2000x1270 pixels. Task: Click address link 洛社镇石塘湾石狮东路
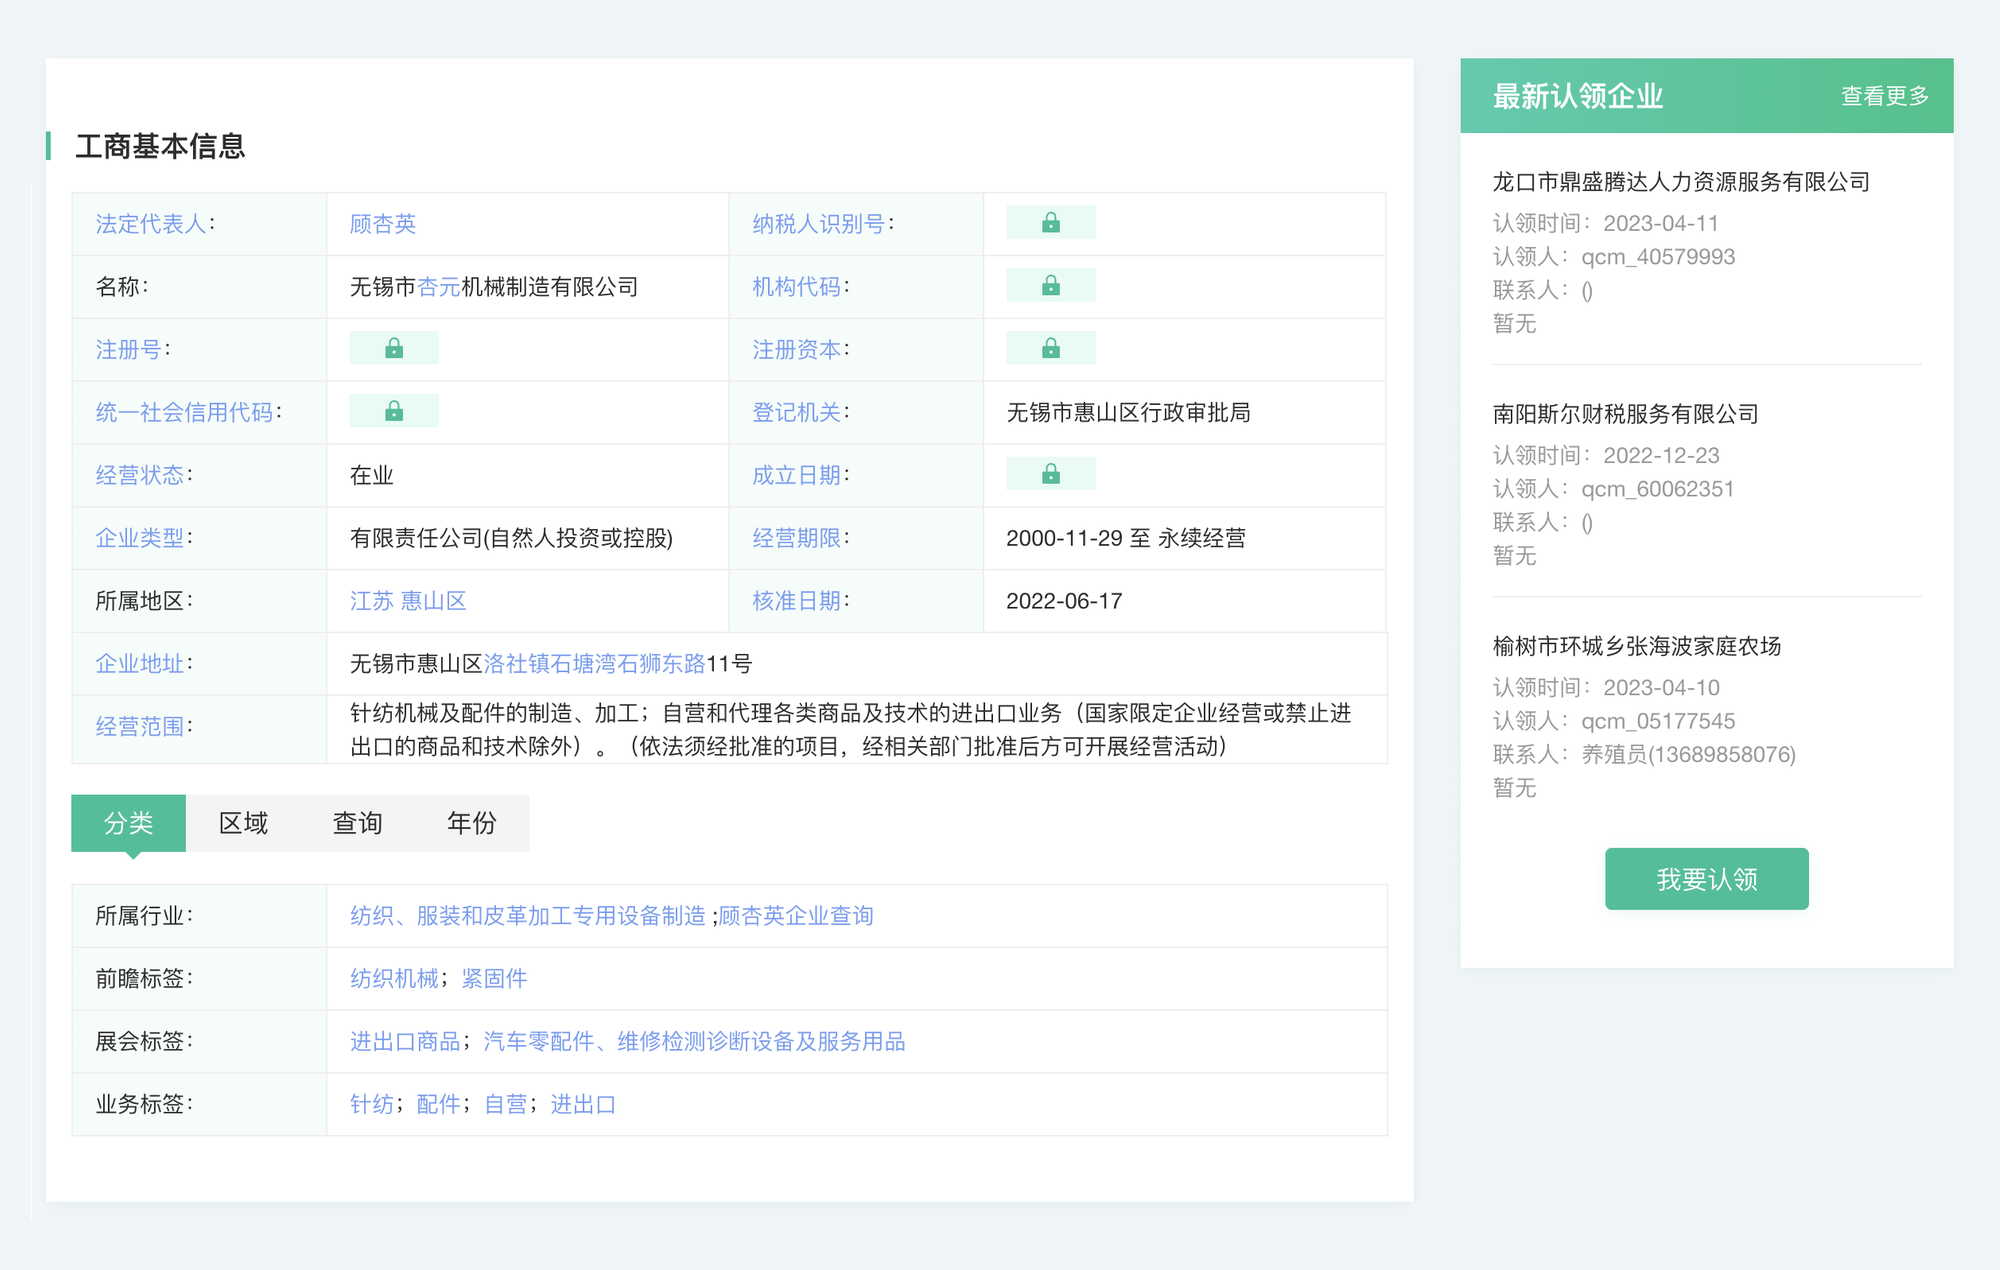click(595, 664)
